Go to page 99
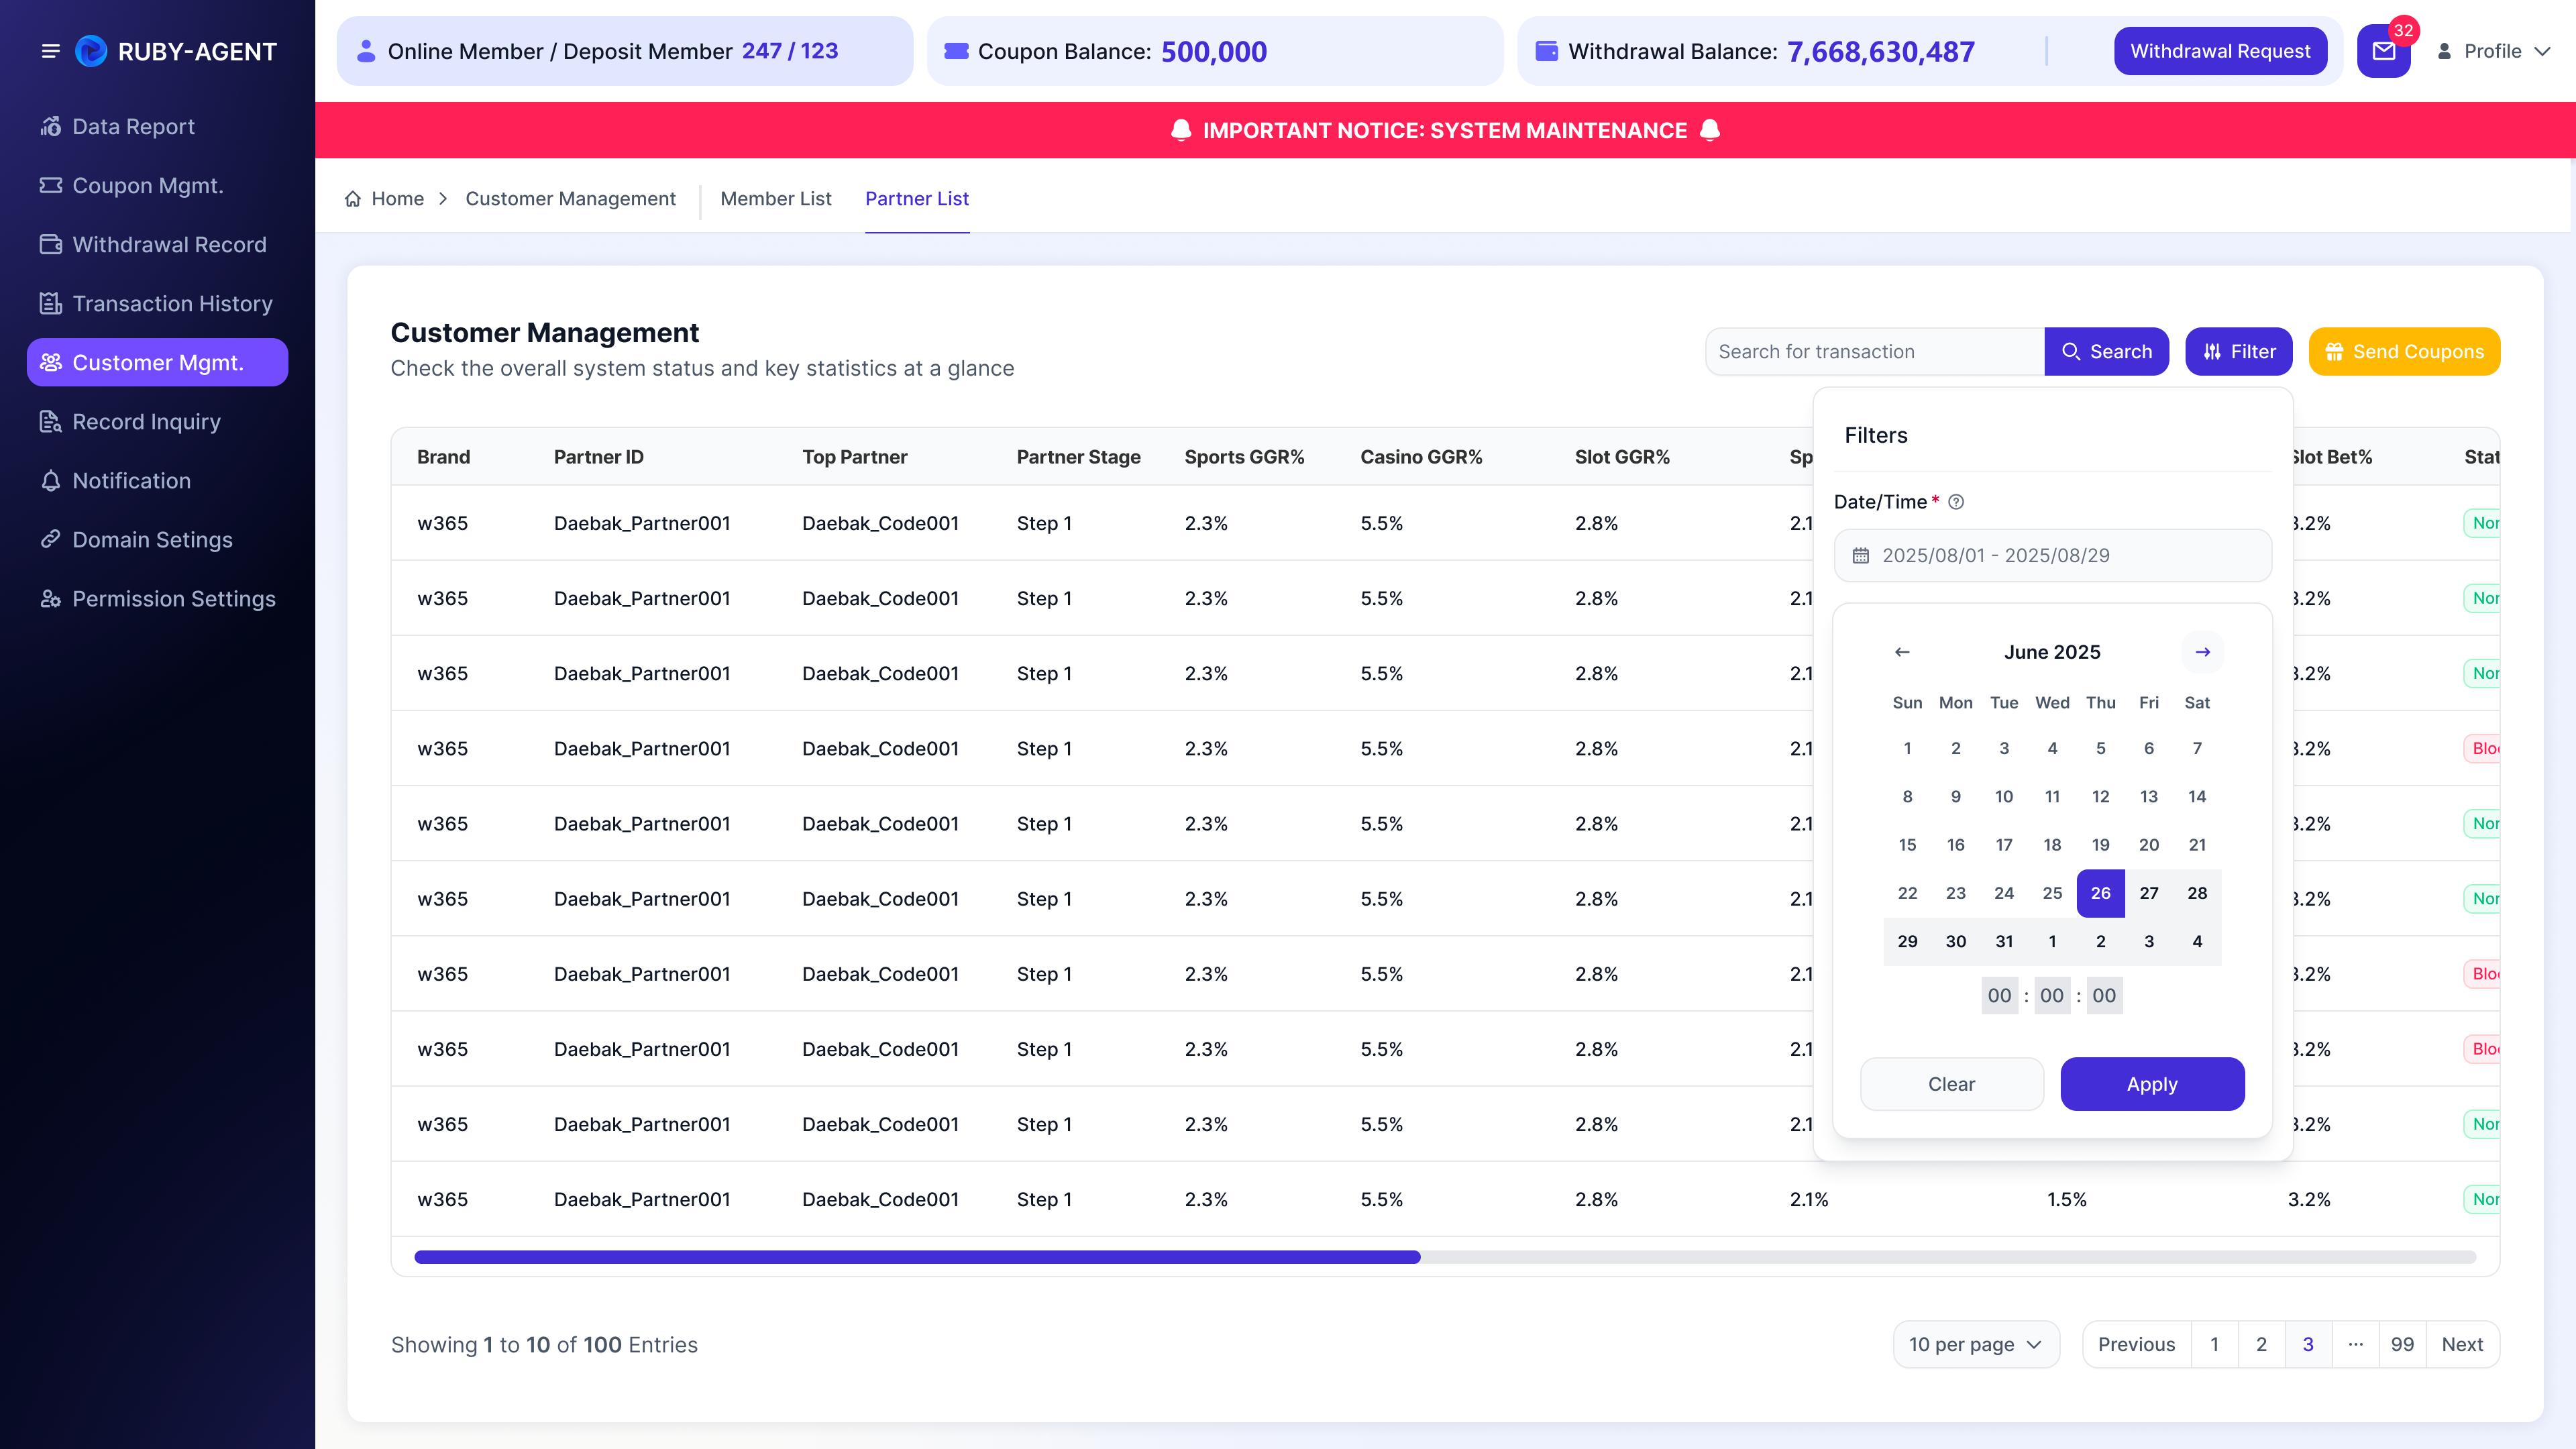 click(x=2402, y=1345)
